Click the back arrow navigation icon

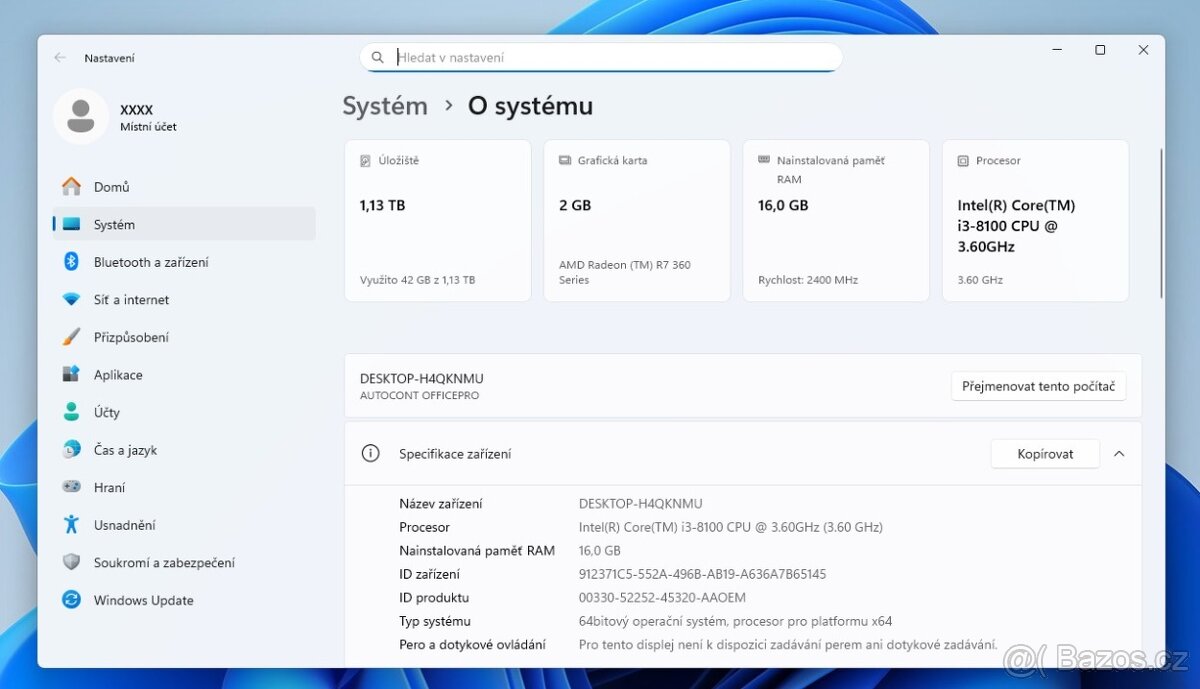coord(60,57)
